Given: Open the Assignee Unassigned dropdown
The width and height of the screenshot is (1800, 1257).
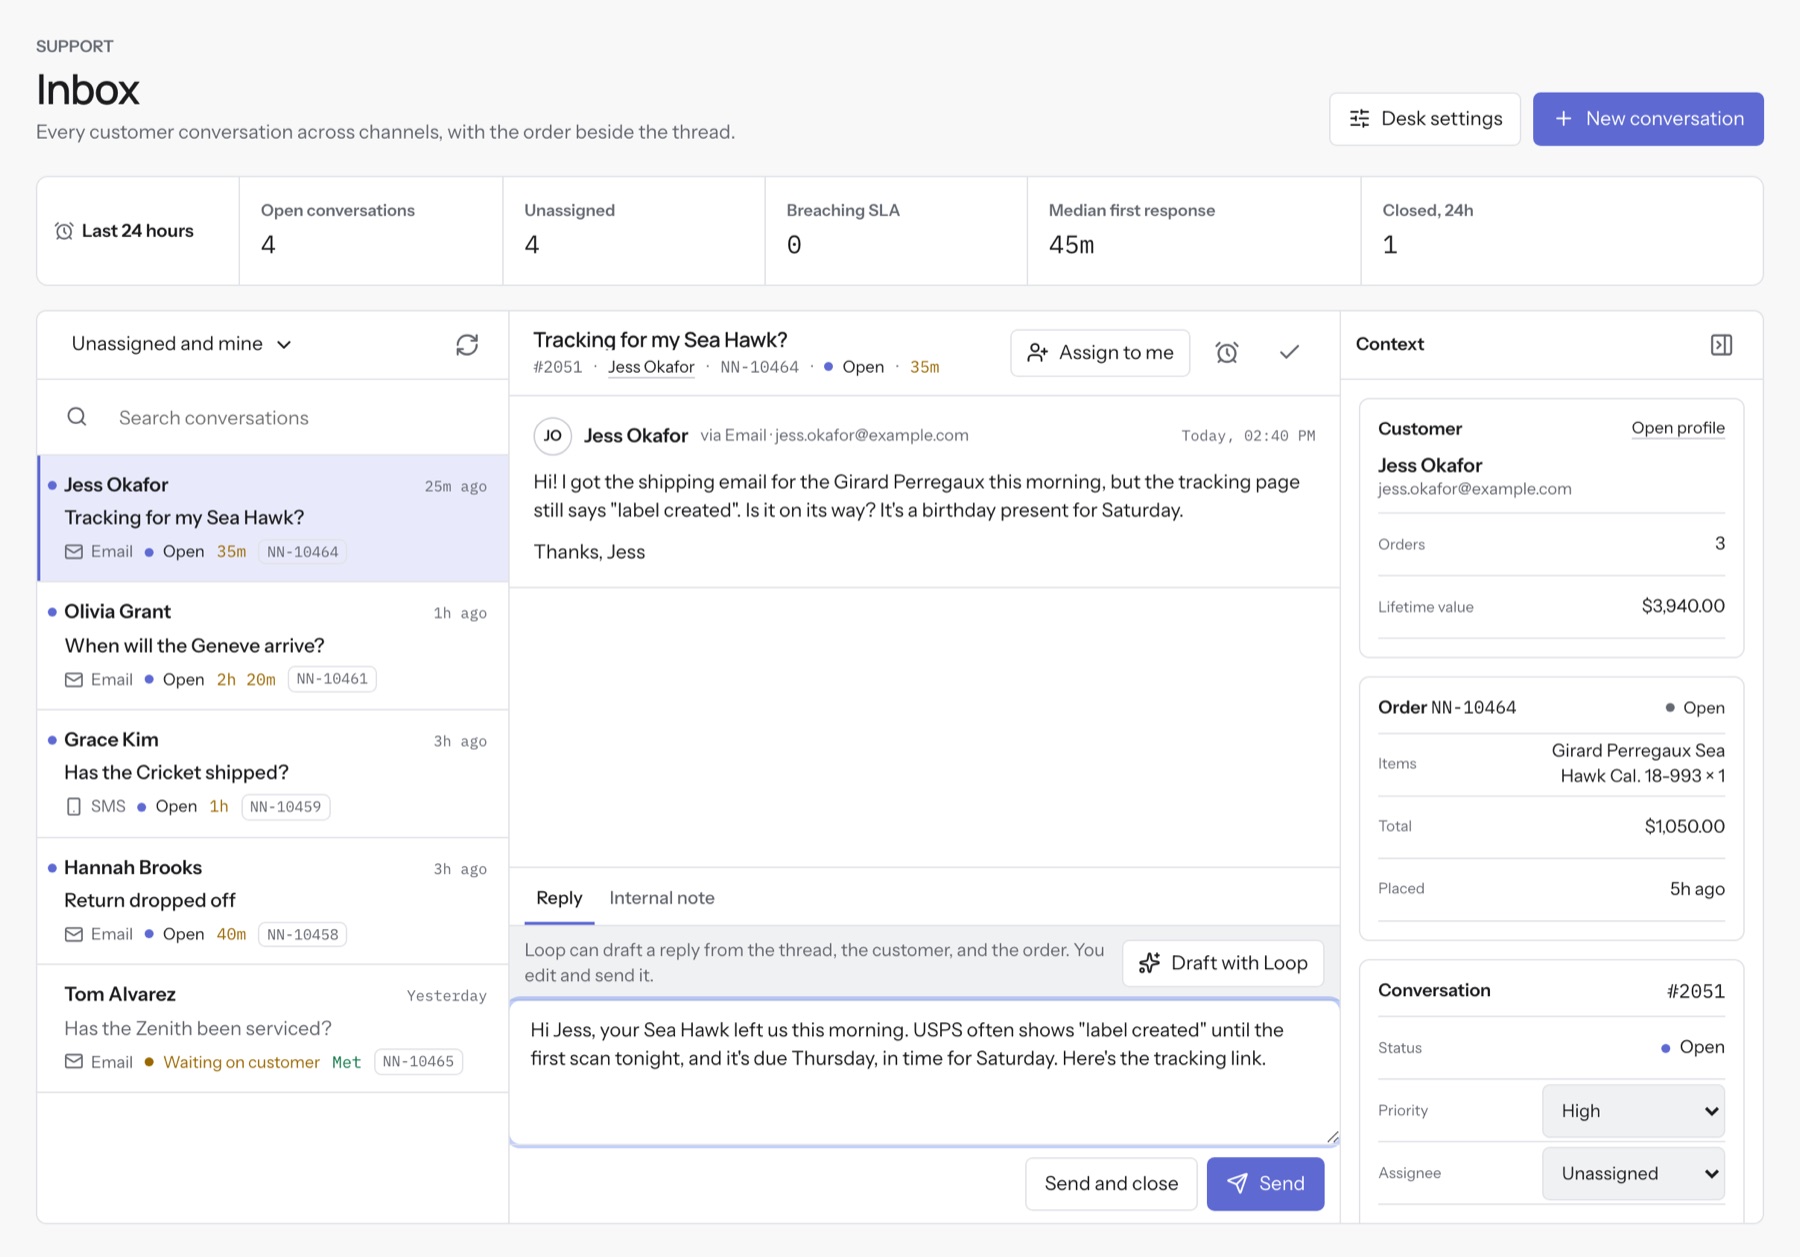Looking at the screenshot, I should coord(1634,1173).
